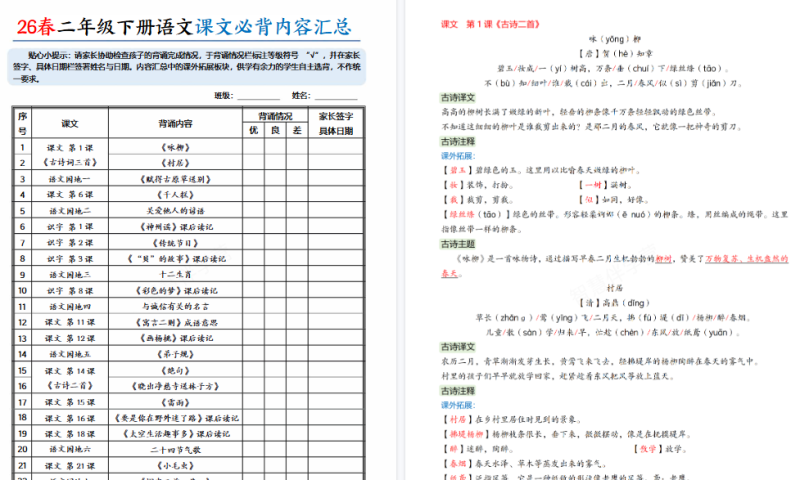Screen dimensions: 800x480
Task: Click the annotation 【拂堤杨柳】
Action: (x=466, y=435)
